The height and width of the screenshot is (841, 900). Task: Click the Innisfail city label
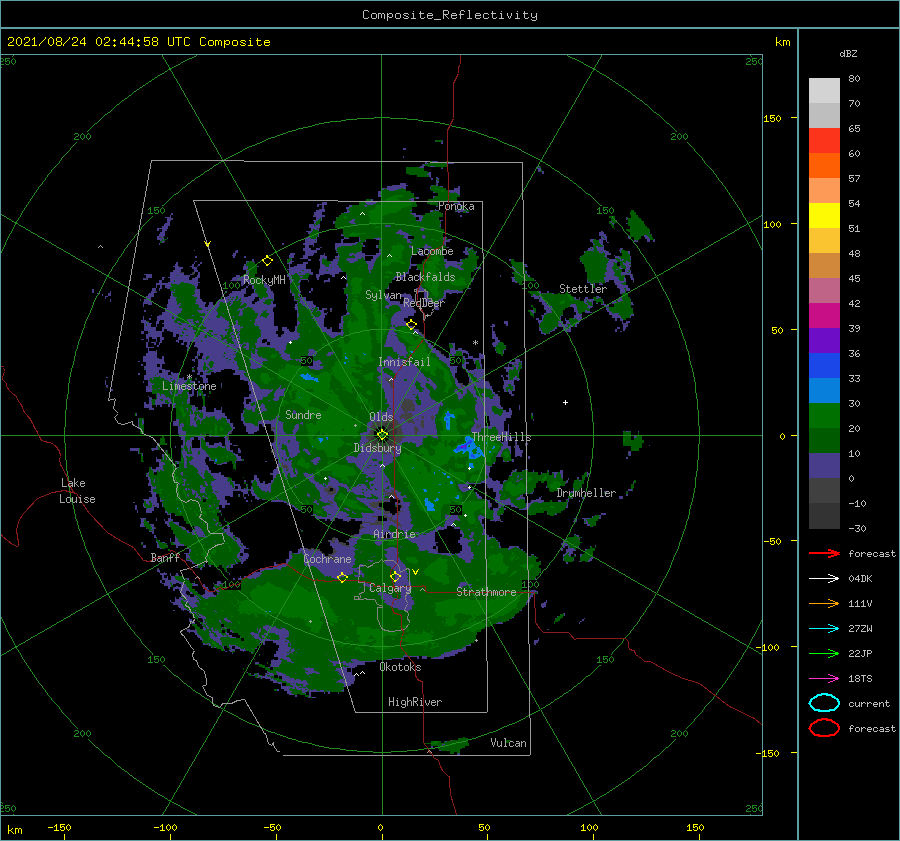404,362
